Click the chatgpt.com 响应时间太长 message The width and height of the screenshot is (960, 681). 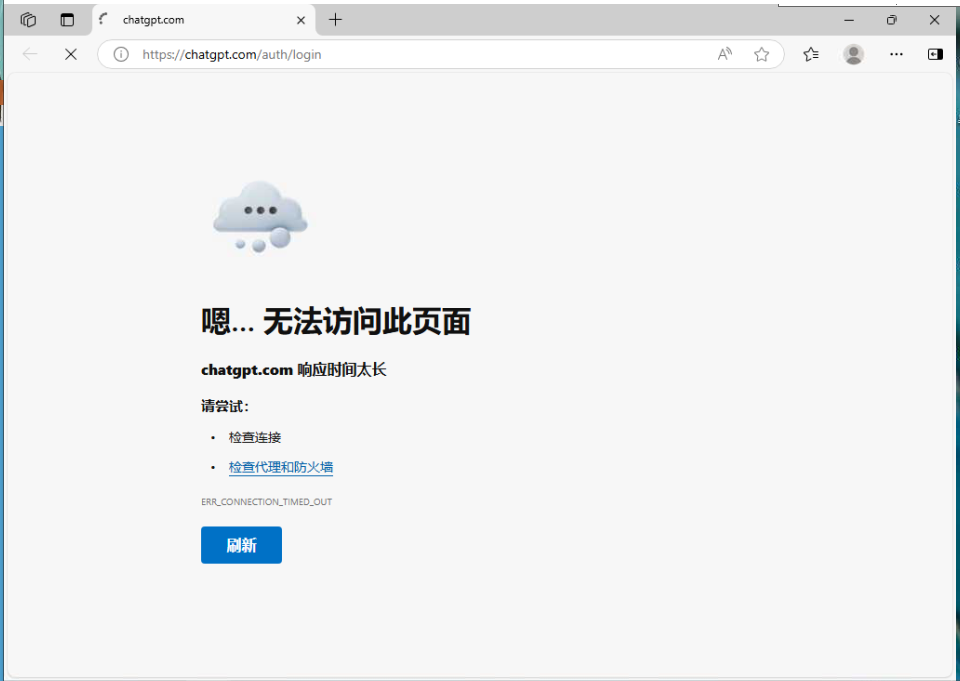[x=293, y=370]
